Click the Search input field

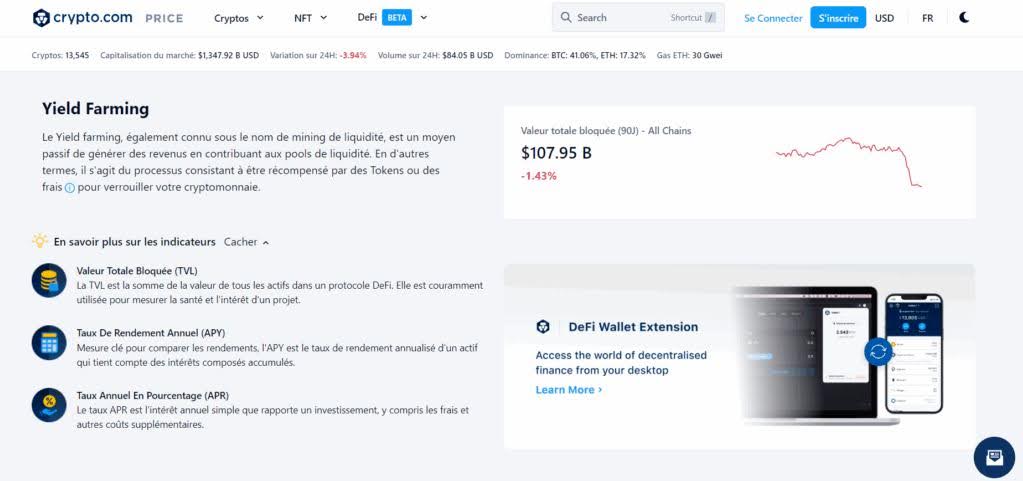(620, 18)
